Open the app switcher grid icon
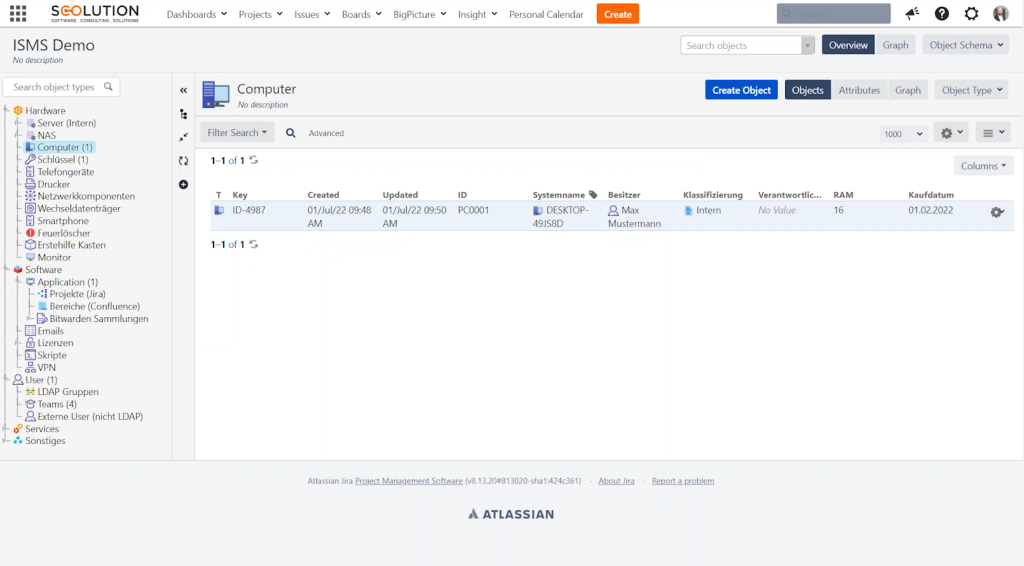1024x566 pixels. point(18,14)
